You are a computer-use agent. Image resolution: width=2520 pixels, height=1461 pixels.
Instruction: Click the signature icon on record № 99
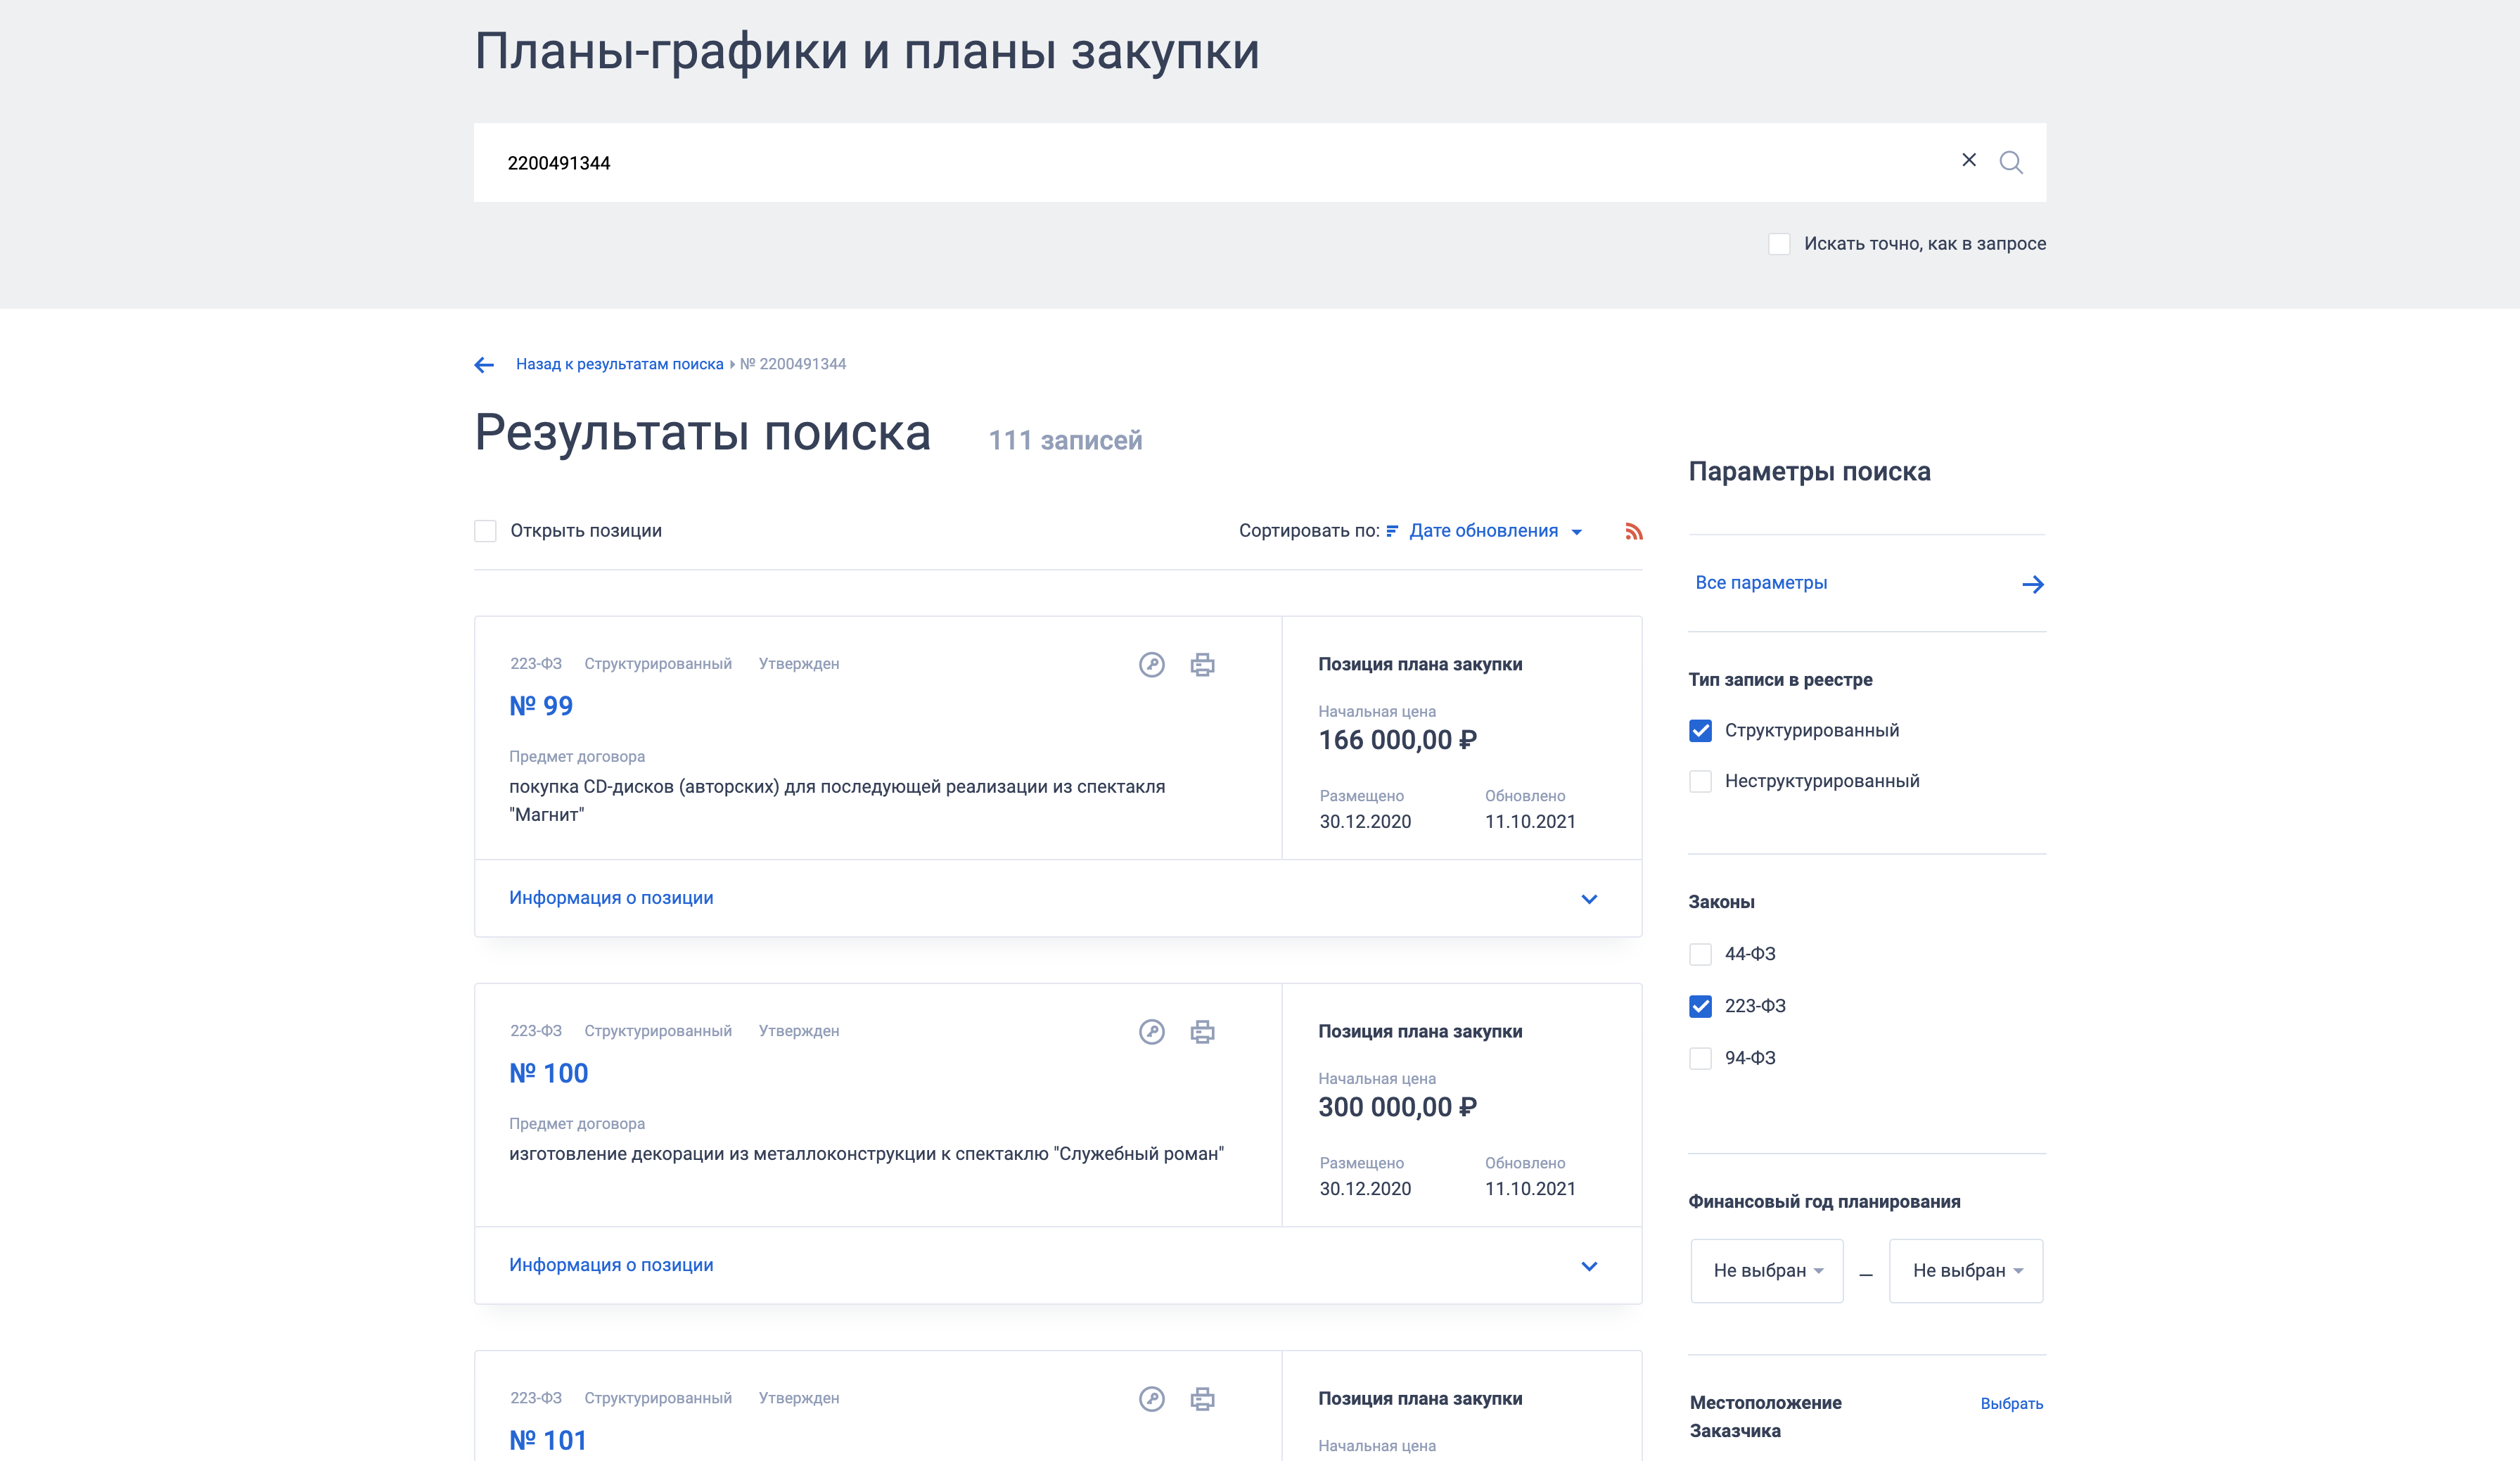pyautogui.click(x=1152, y=665)
